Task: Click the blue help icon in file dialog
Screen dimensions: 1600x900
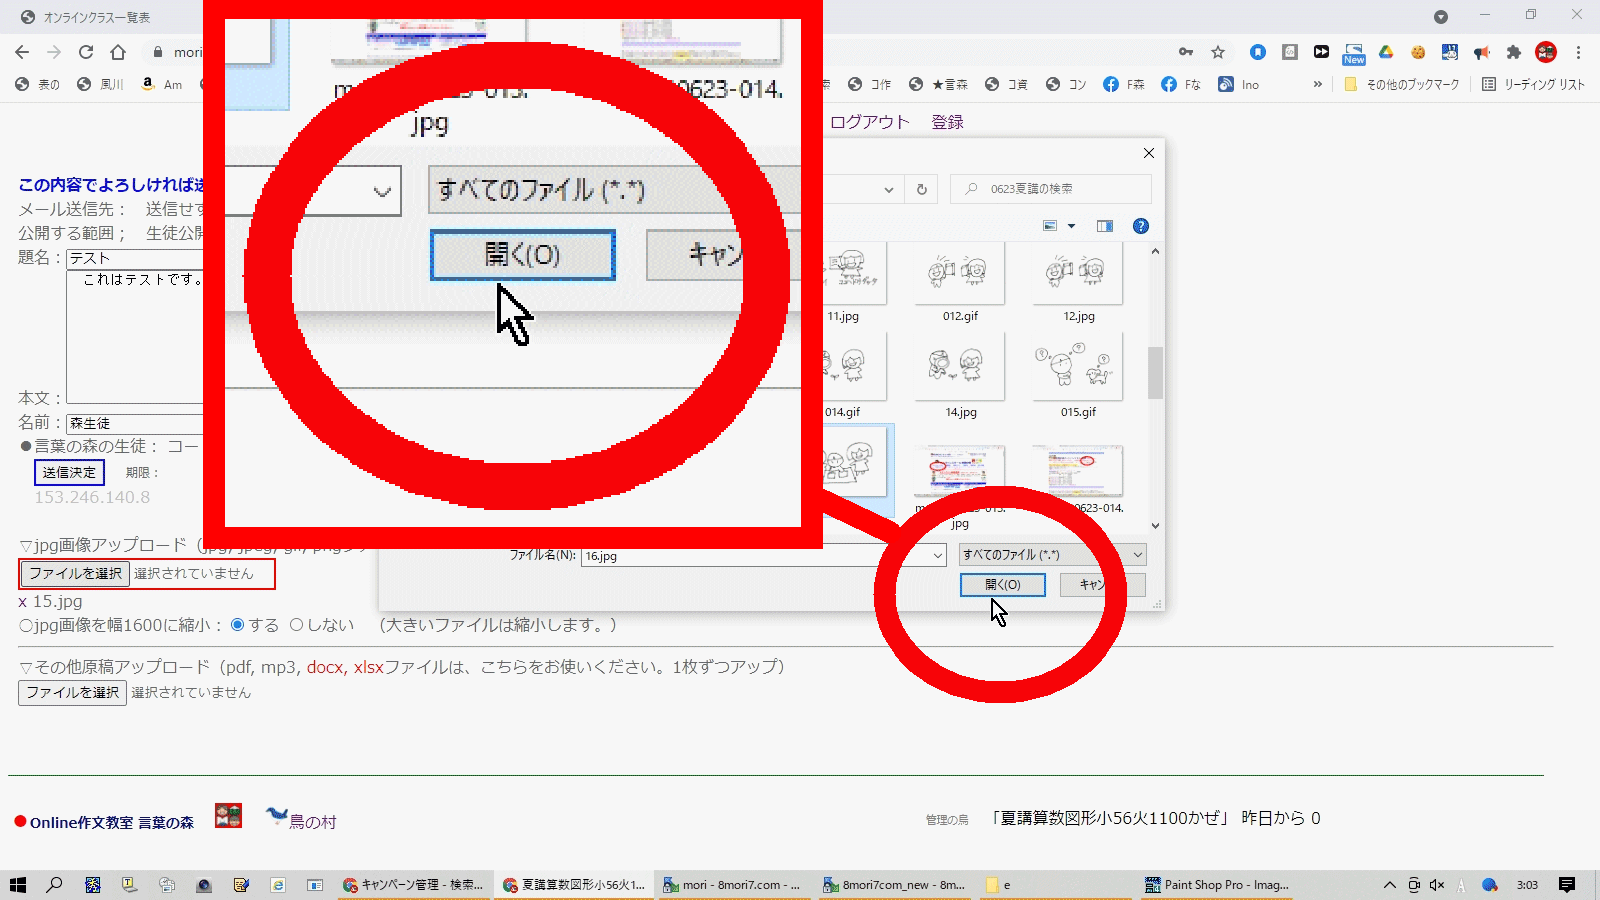Action: point(1140,226)
